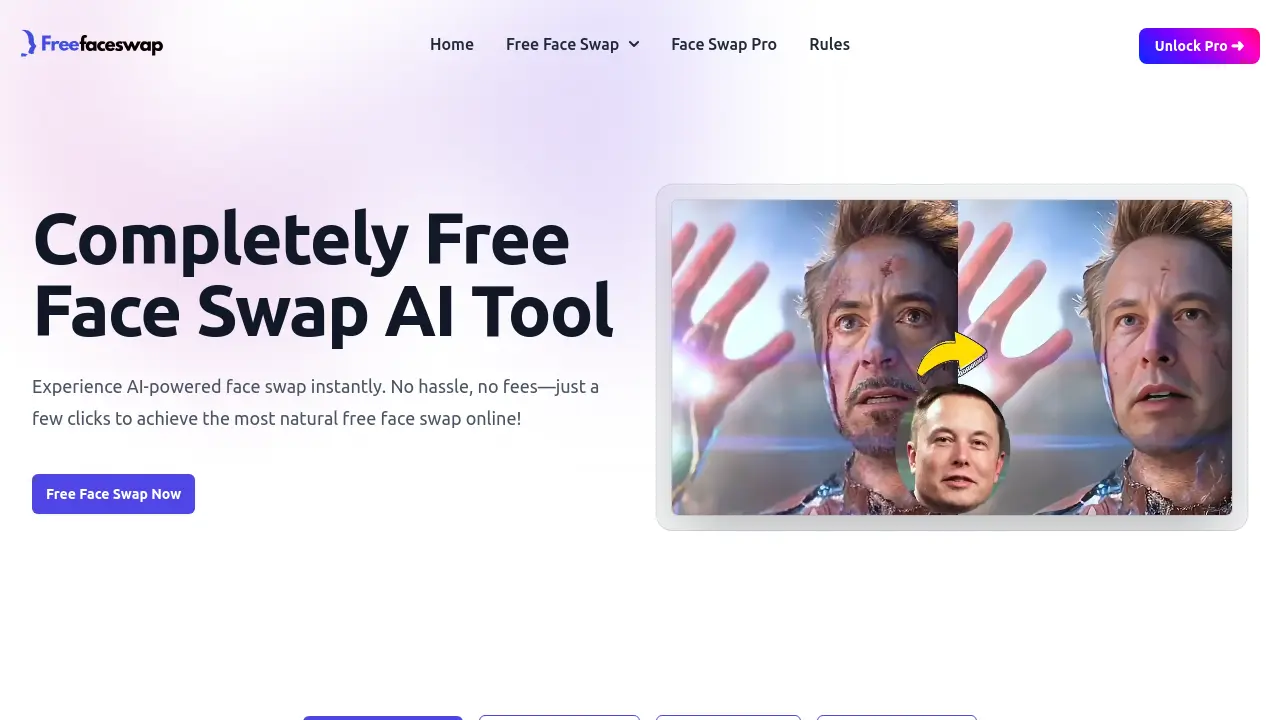Open the Face Swap Pro page

tap(724, 45)
